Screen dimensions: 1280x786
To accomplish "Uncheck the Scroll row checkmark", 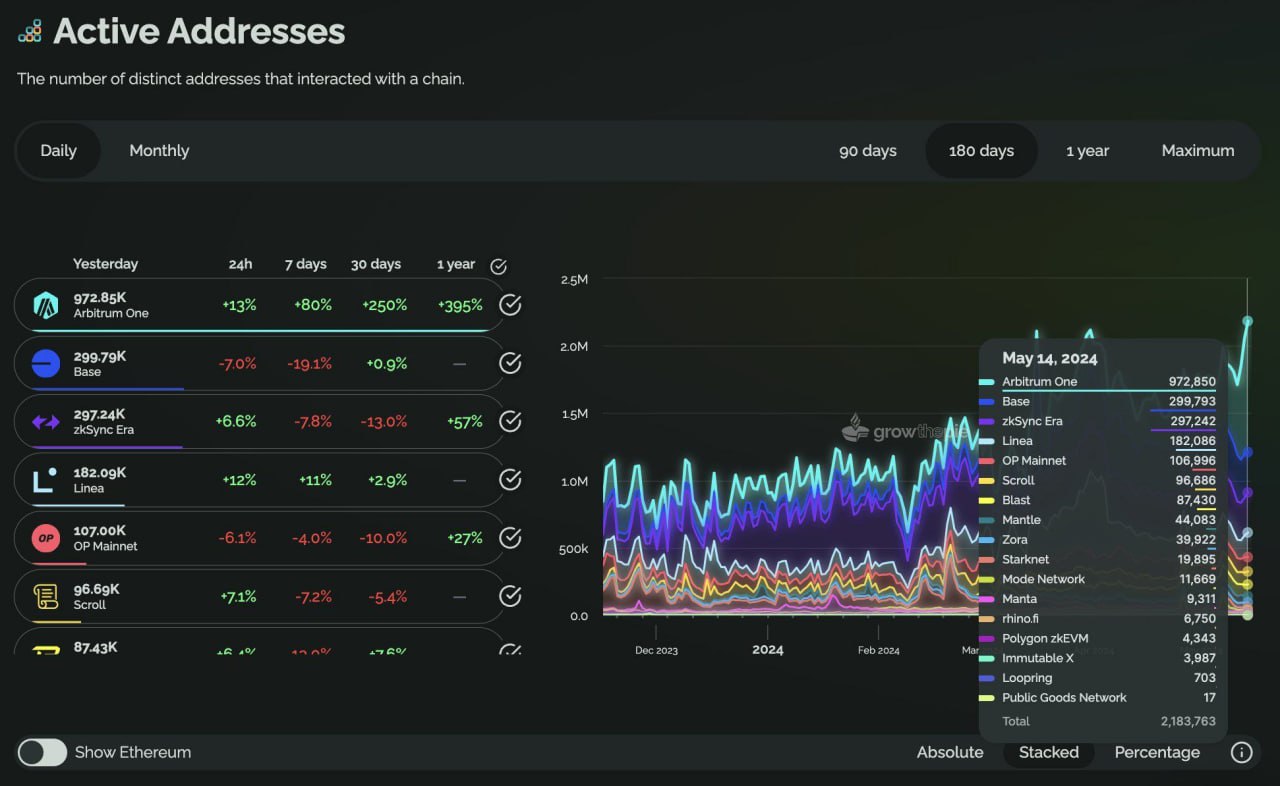I will 510,597.
